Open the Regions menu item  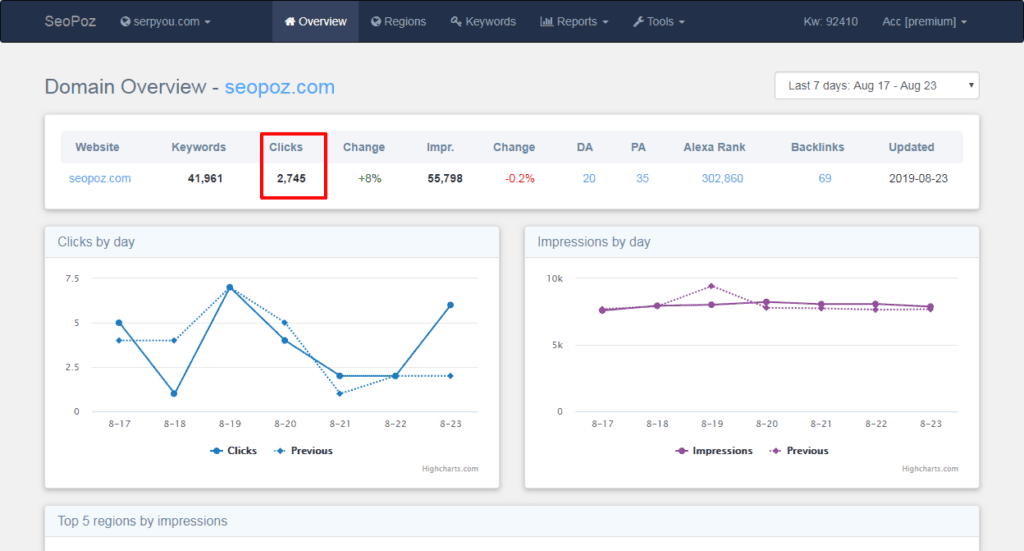398,22
